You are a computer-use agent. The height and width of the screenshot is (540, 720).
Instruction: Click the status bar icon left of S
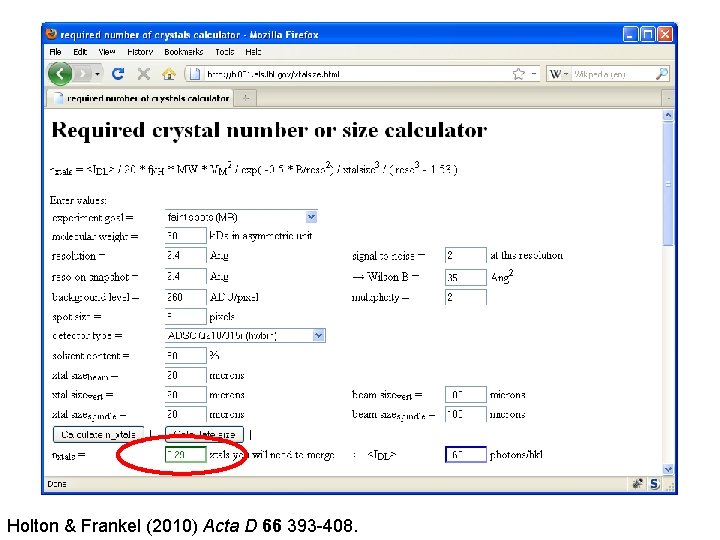(x=637, y=484)
